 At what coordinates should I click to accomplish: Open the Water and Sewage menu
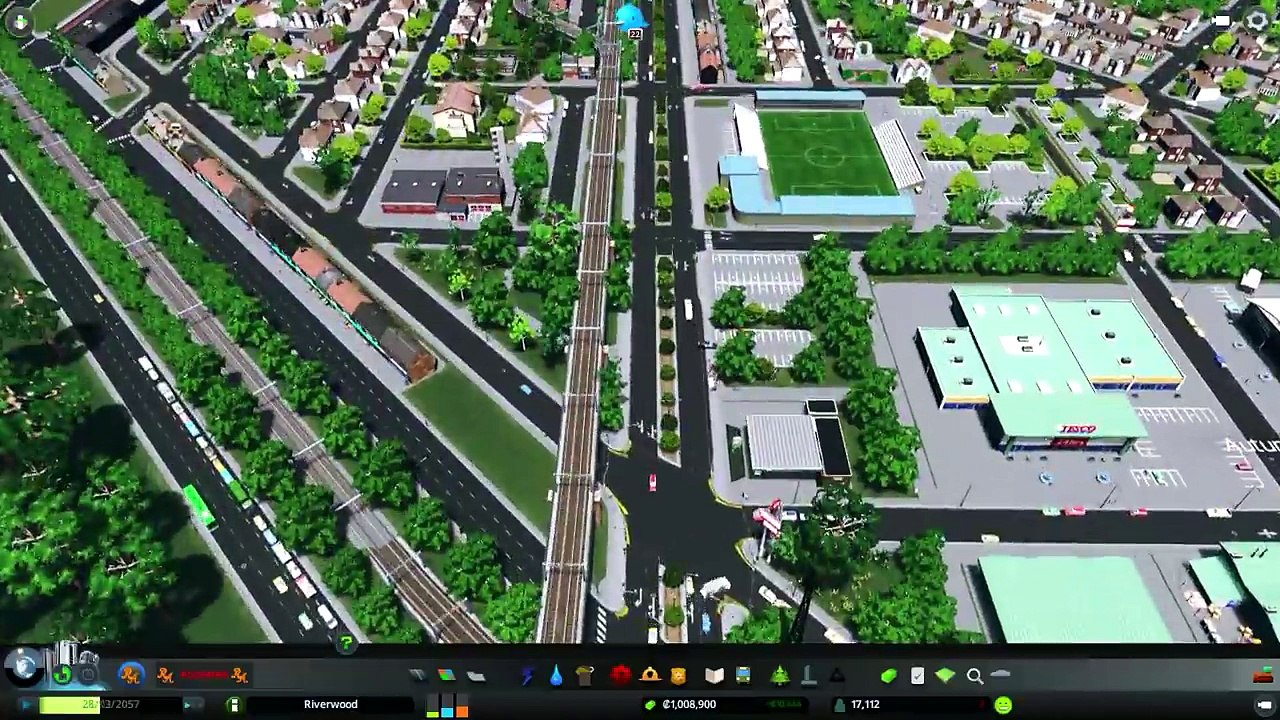[556, 676]
